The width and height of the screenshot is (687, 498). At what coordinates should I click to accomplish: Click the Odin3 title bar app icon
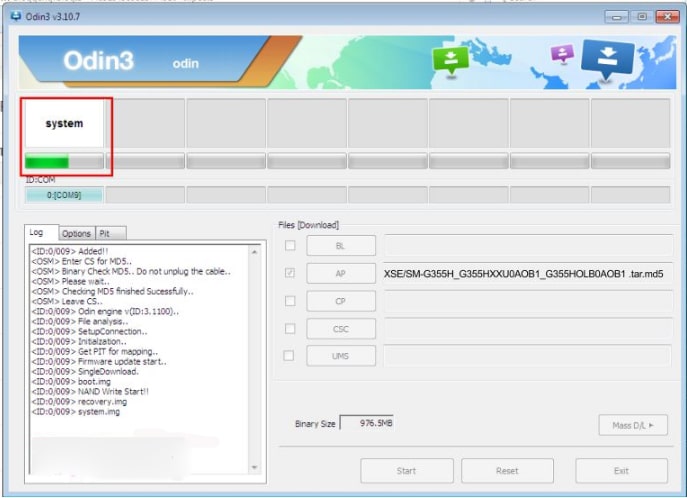[x=16, y=17]
